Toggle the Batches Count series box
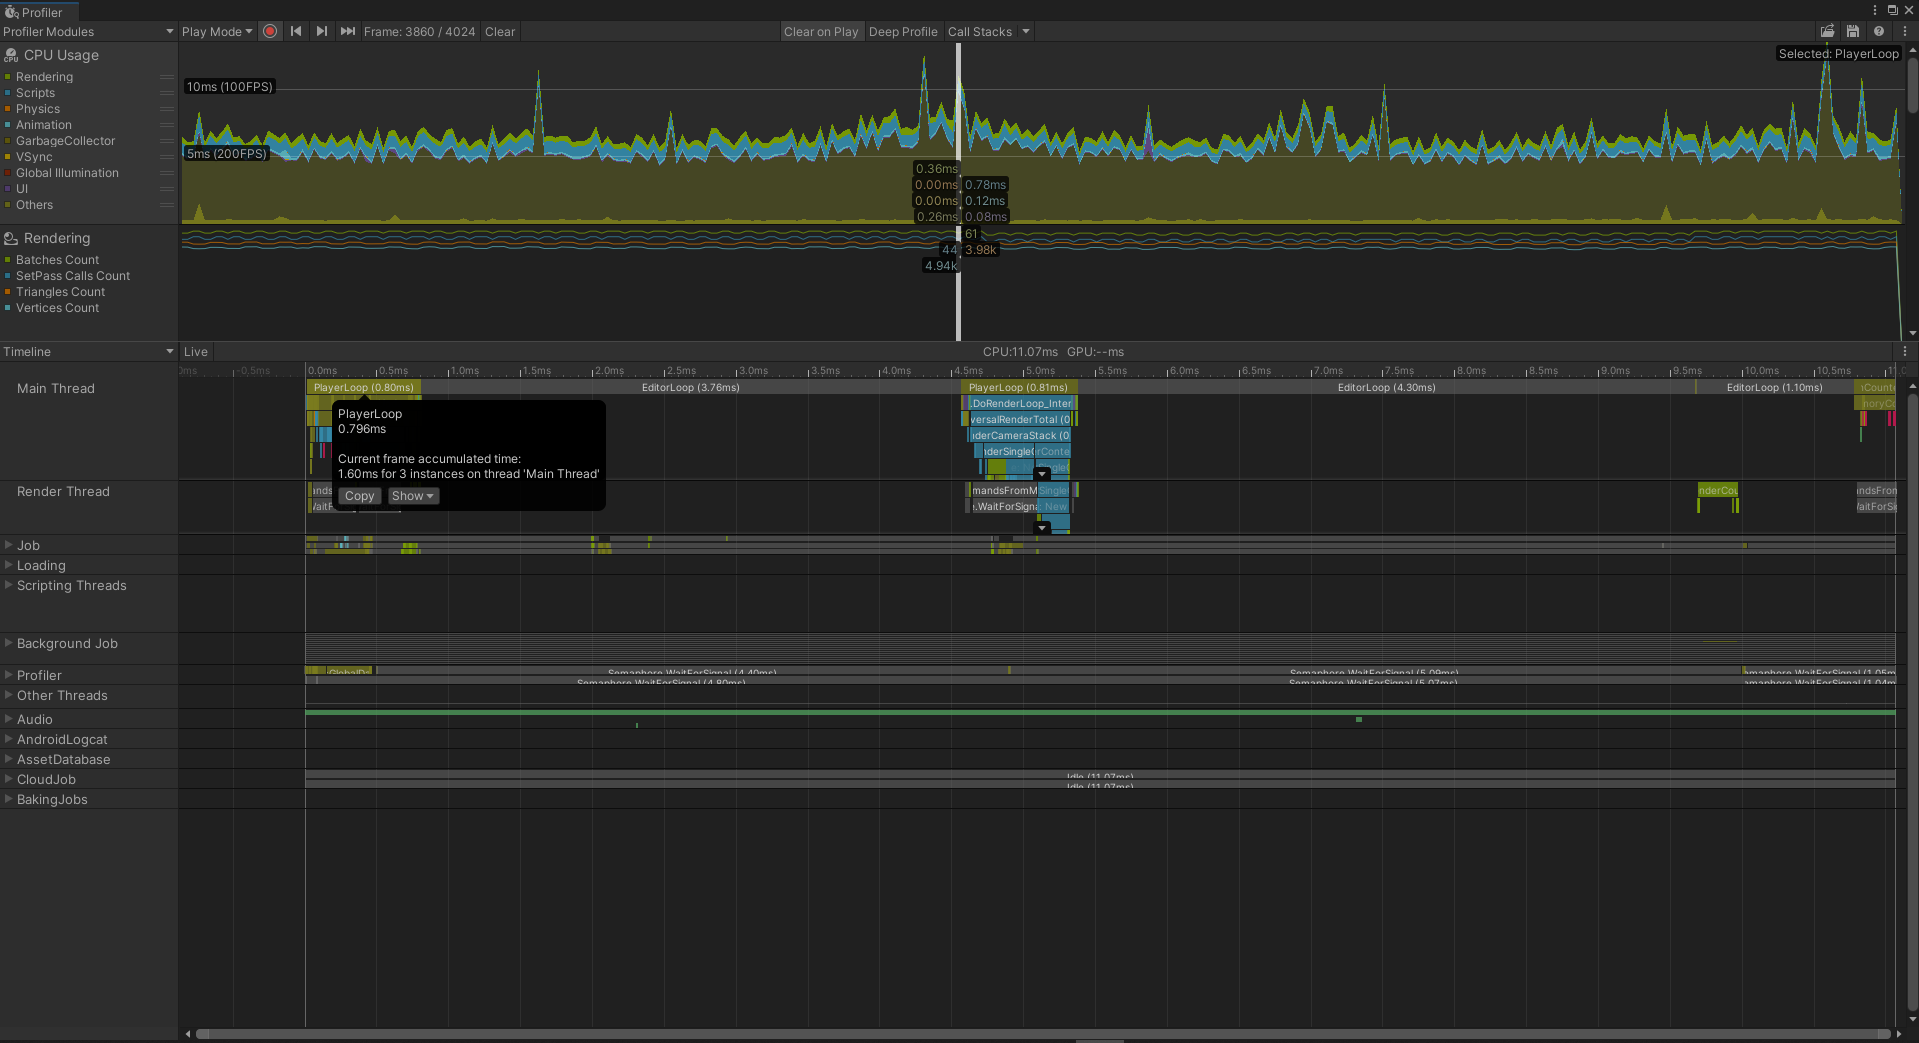Screen dimensions: 1919x1043 pos(8,260)
